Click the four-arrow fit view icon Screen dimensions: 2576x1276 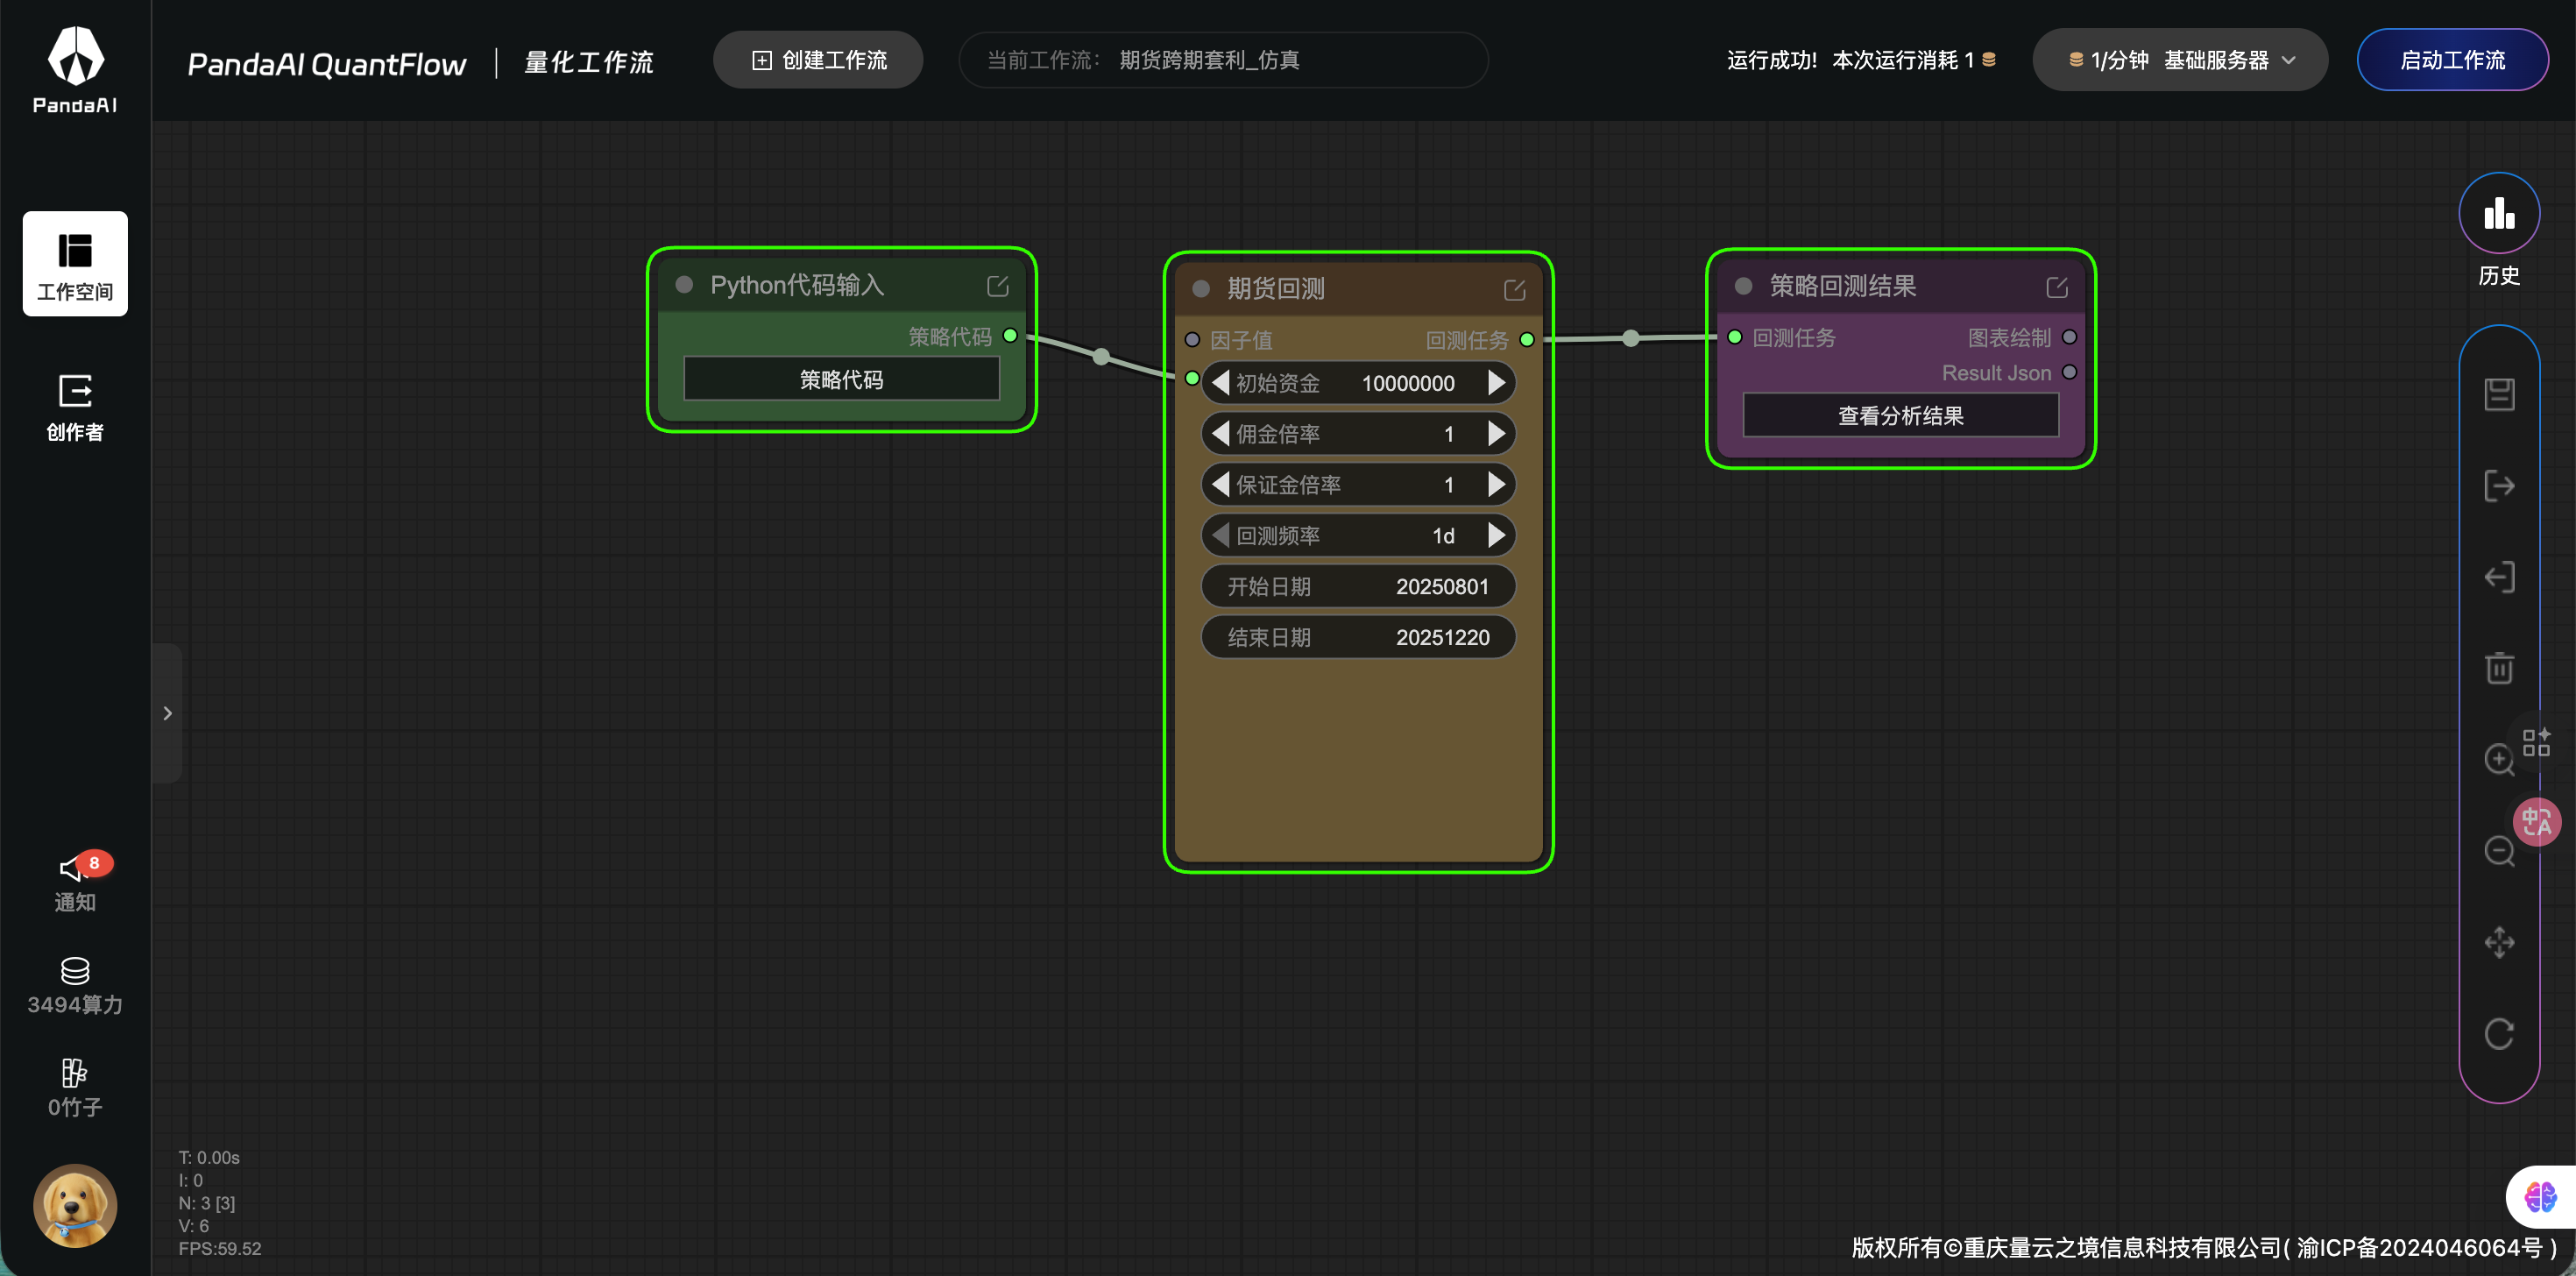(x=2499, y=942)
